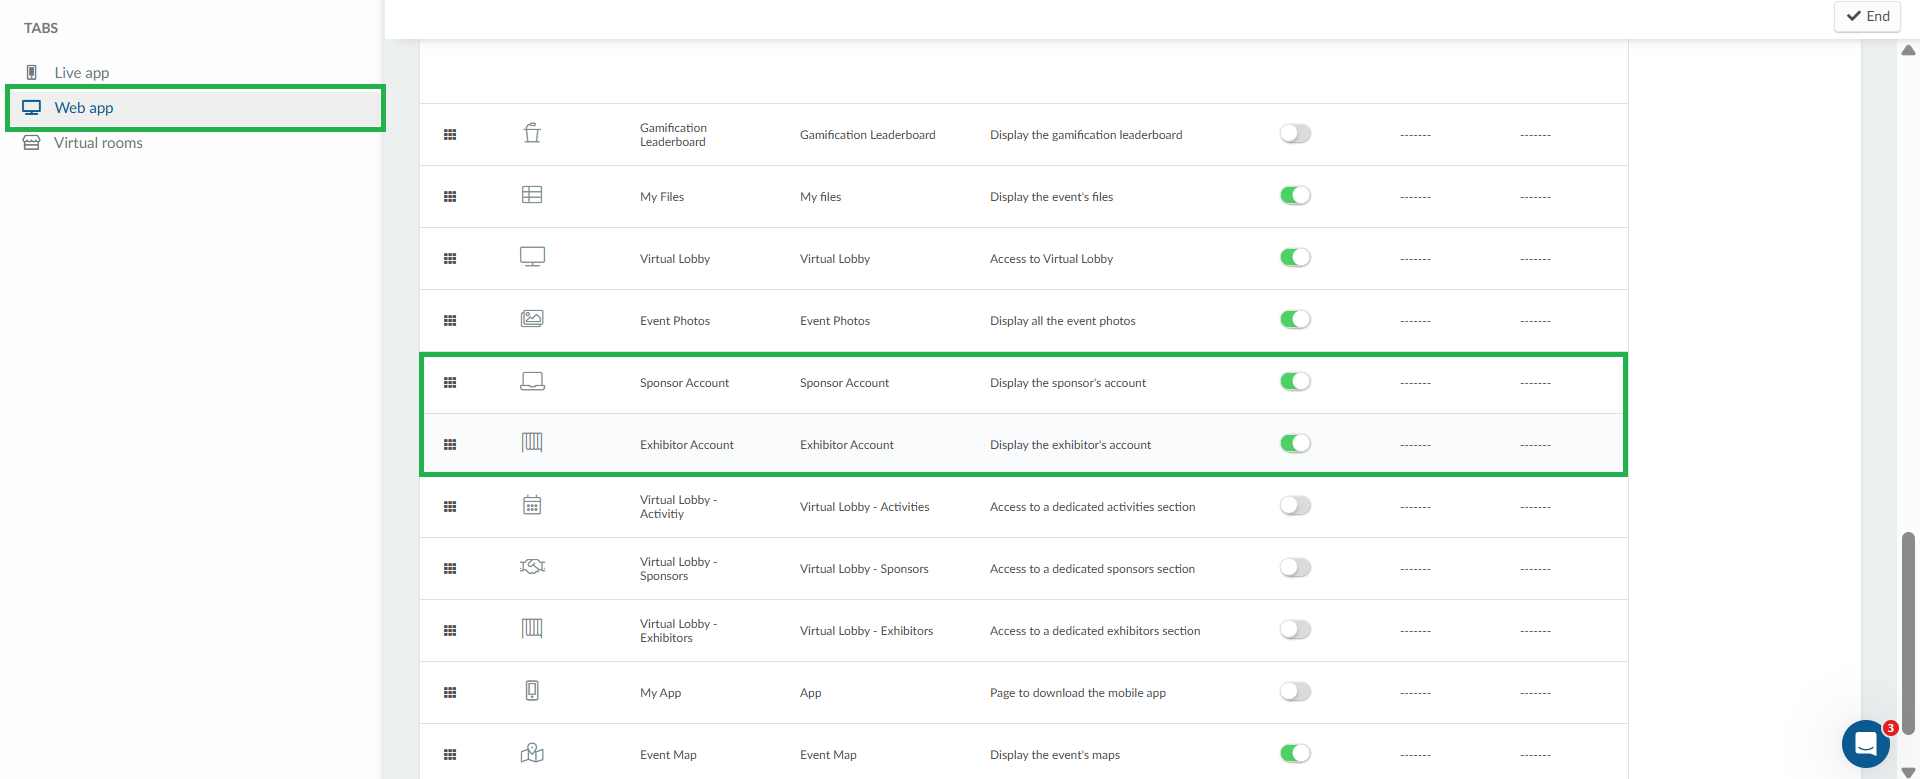Click the scrollbar up arrow
The height and width of the screenshot is (779, 1920).
pyautogui.click(x=1908, y=50)
